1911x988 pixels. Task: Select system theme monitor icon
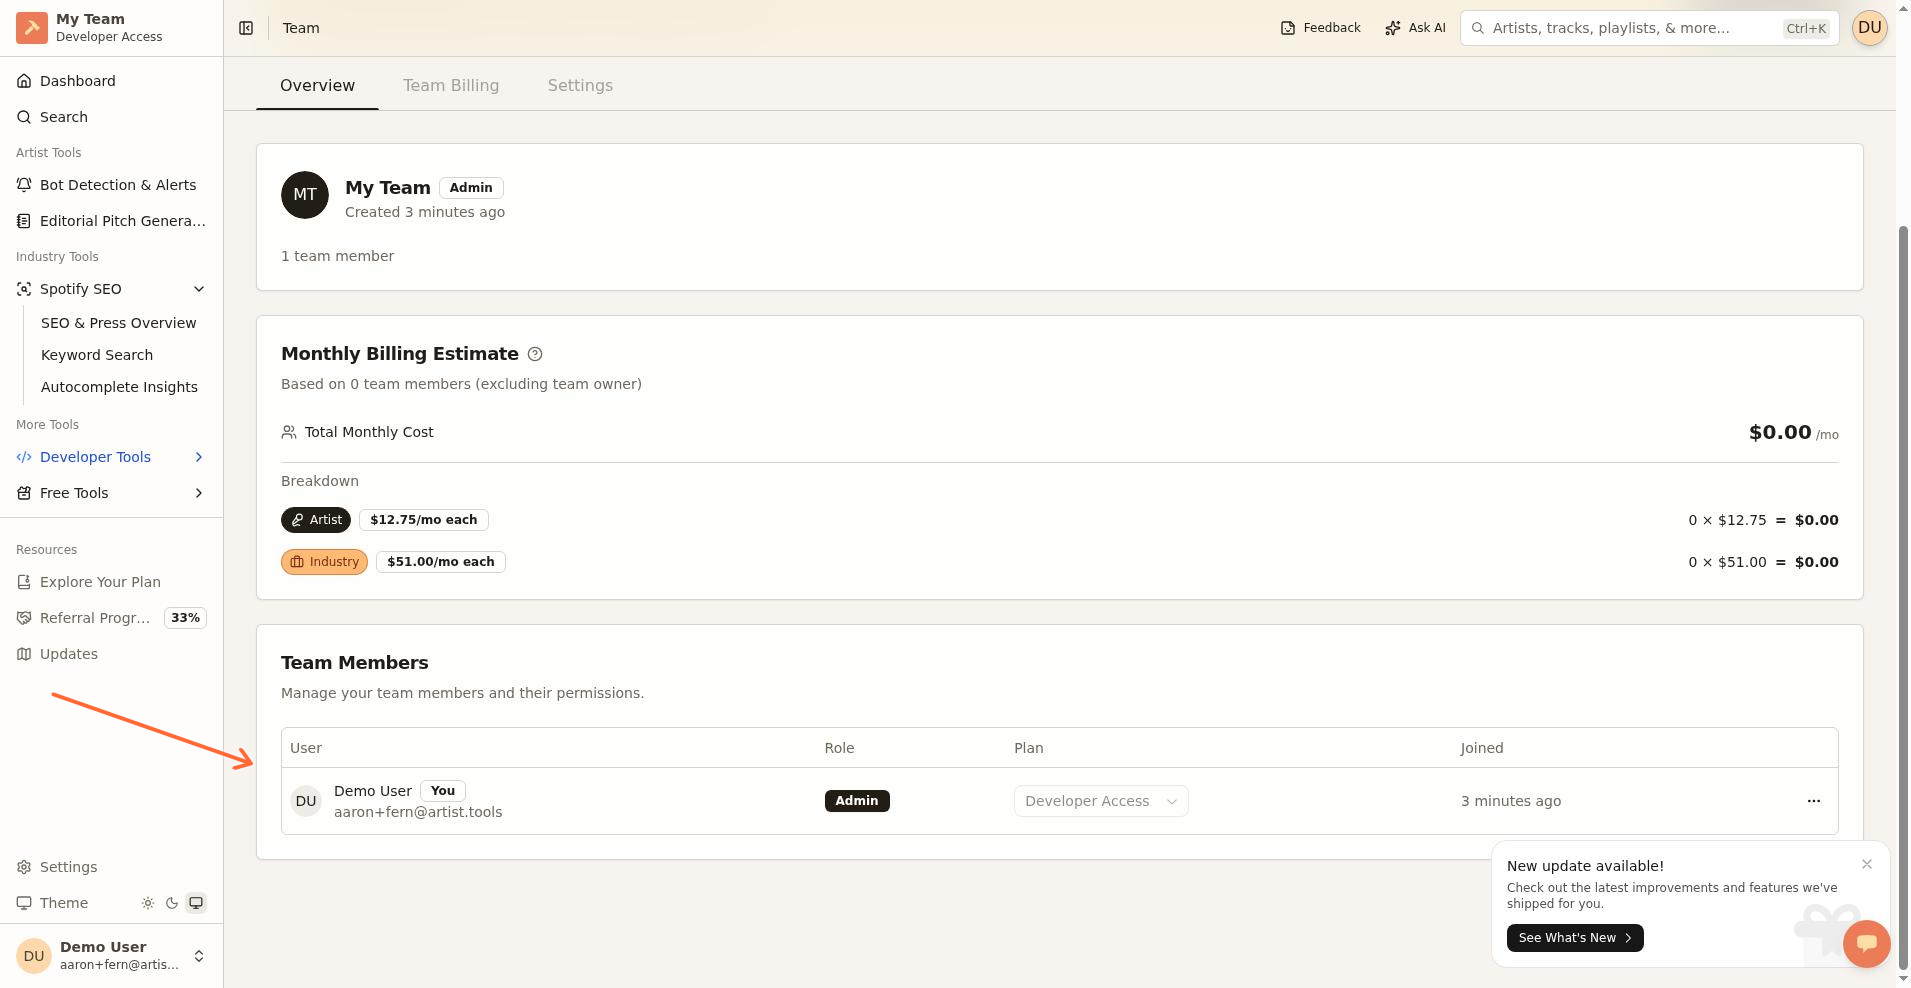click(196, 903)
